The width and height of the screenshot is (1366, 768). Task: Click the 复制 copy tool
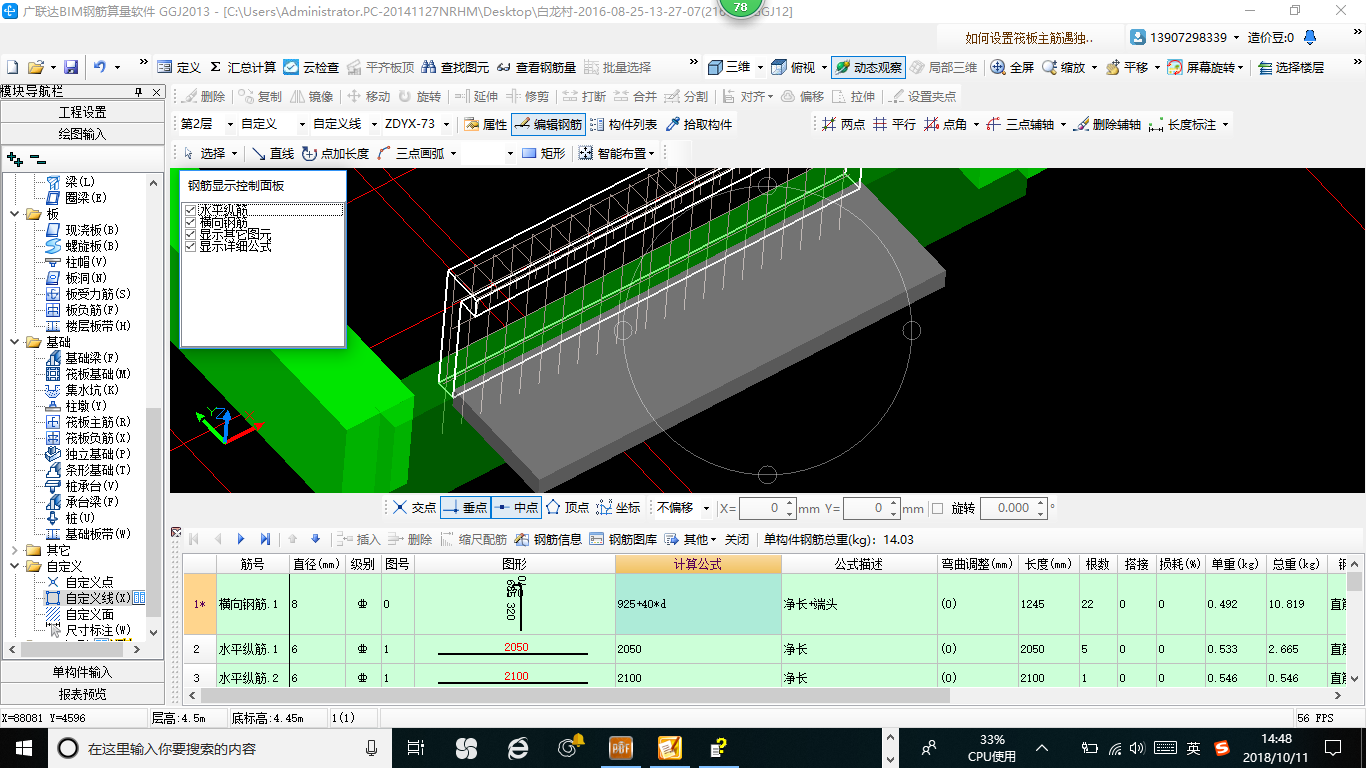pyautogui.click(x=260, y=96)
